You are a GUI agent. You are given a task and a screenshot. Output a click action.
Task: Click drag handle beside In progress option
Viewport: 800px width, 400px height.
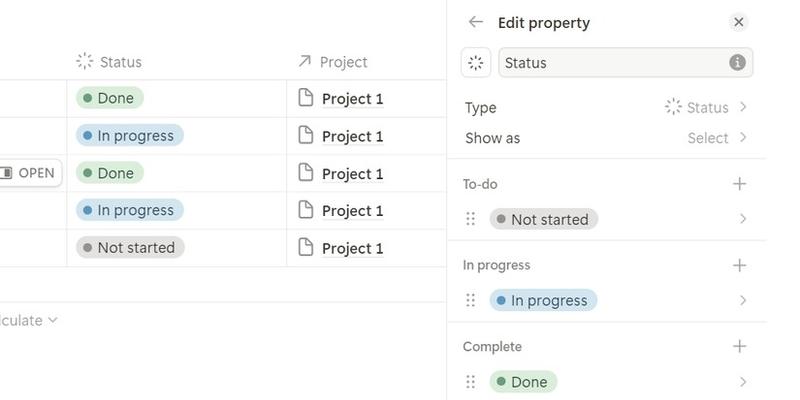(472, 300)
